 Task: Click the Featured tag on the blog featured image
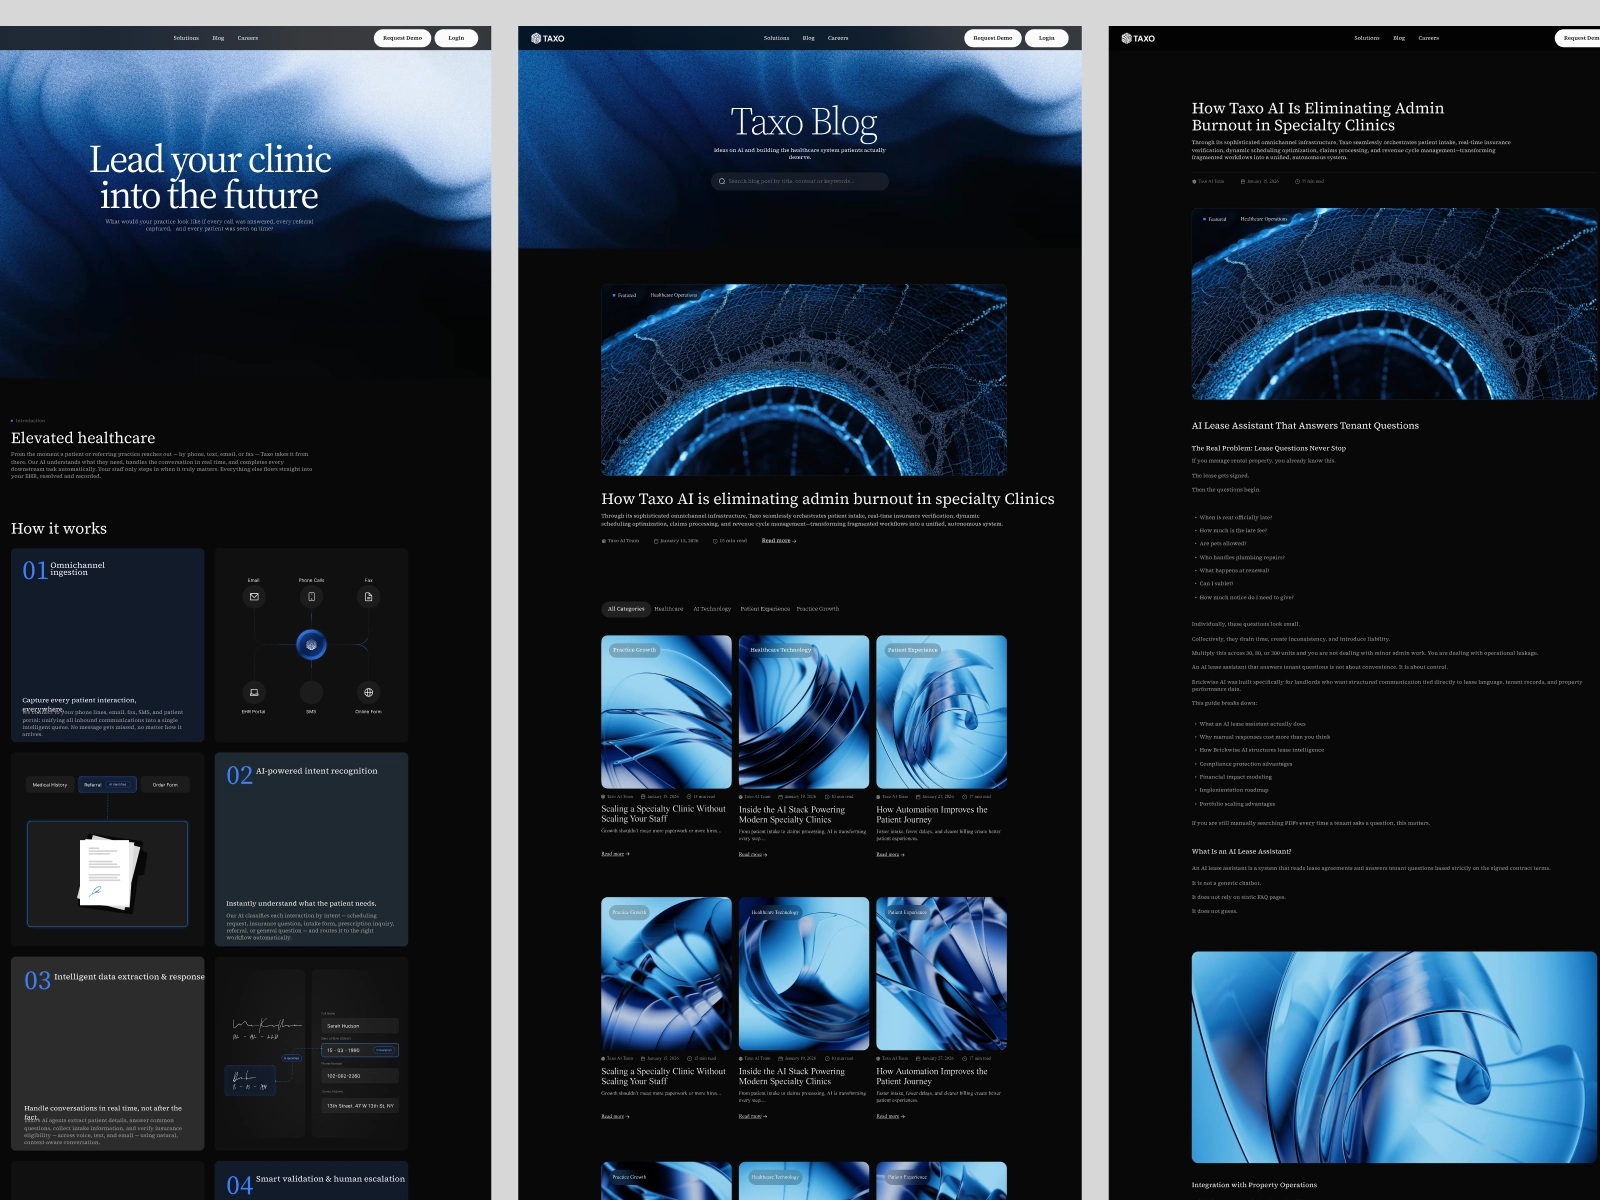pyautogui.click(x=625, y=295)
